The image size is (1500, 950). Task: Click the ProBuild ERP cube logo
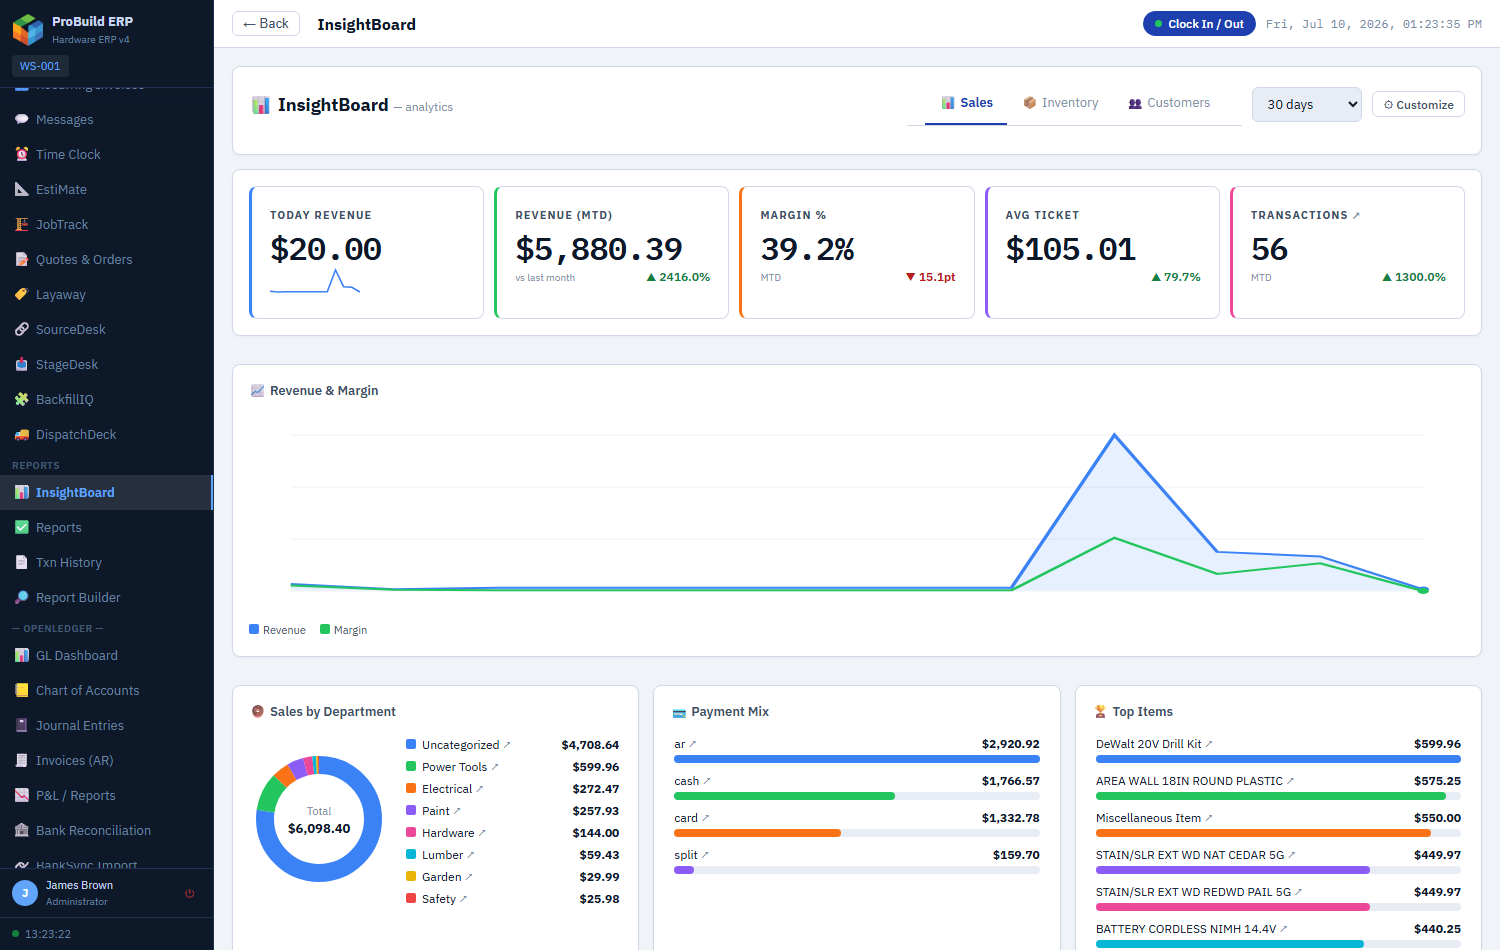click(x=28, y=29)
